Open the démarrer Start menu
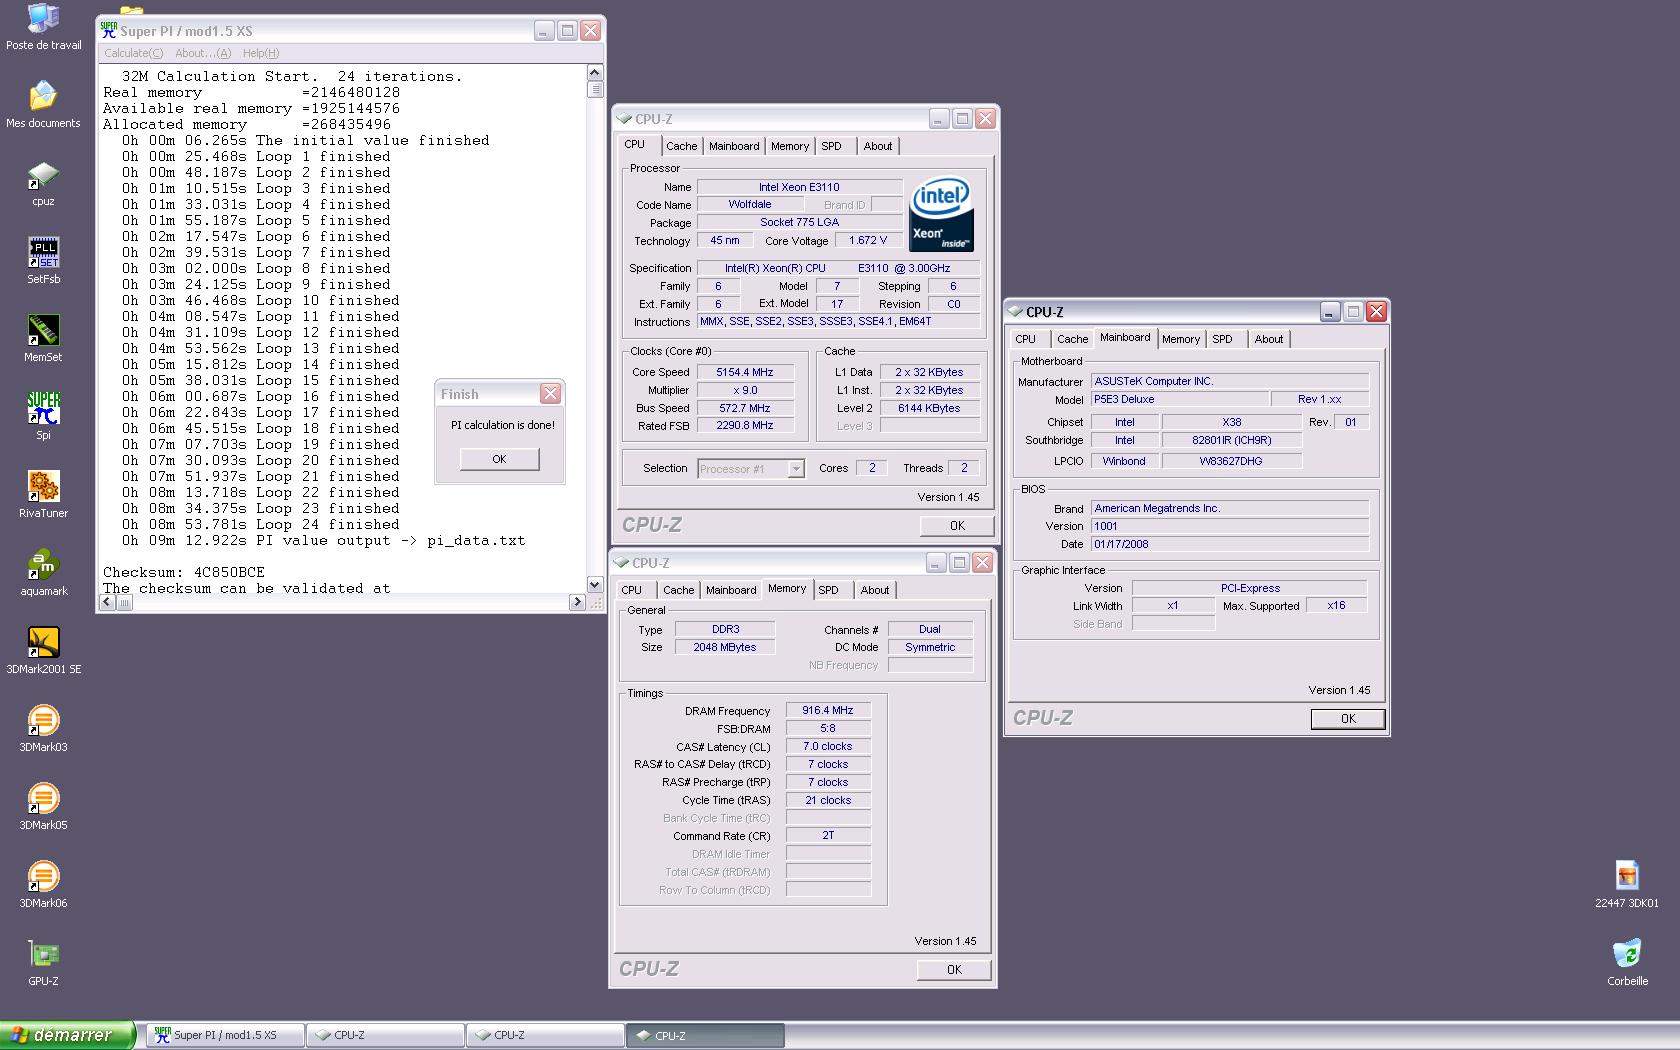The height and width of the screenshot is (1050, 1680). [67, 1035]
